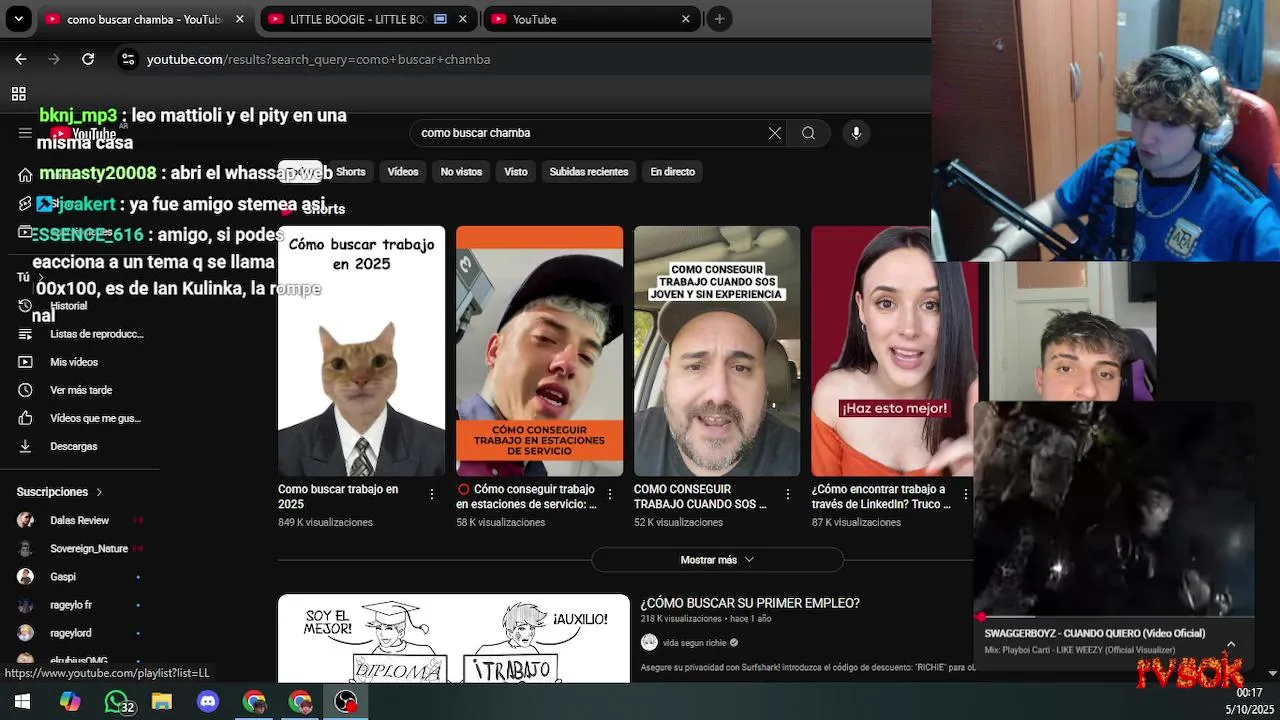Switch to 'como buscar chamba' browser tab
1280x720 pixels.
144,19
